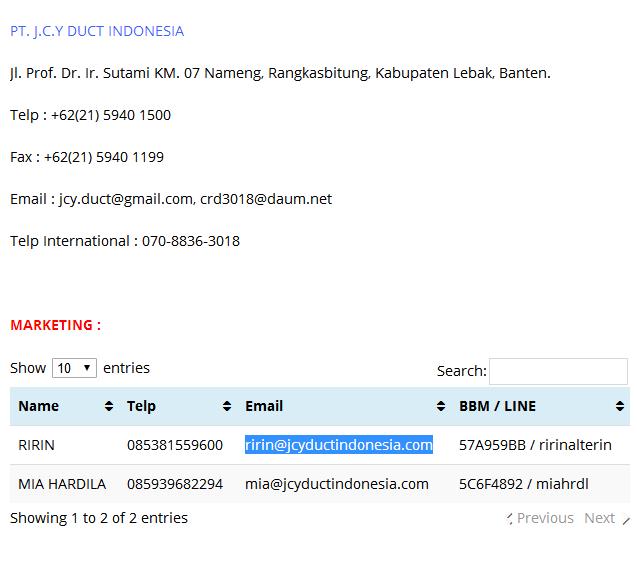The image size is (637, 570).
Task: Click the Name column sort arrows
Action: point(108,406)
